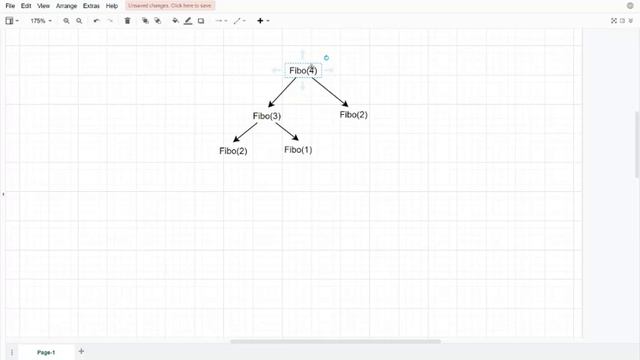This screenshot has width=640, height=360.
Task: Click Unsaved changes save notice
Action: (x=170, y=6)
